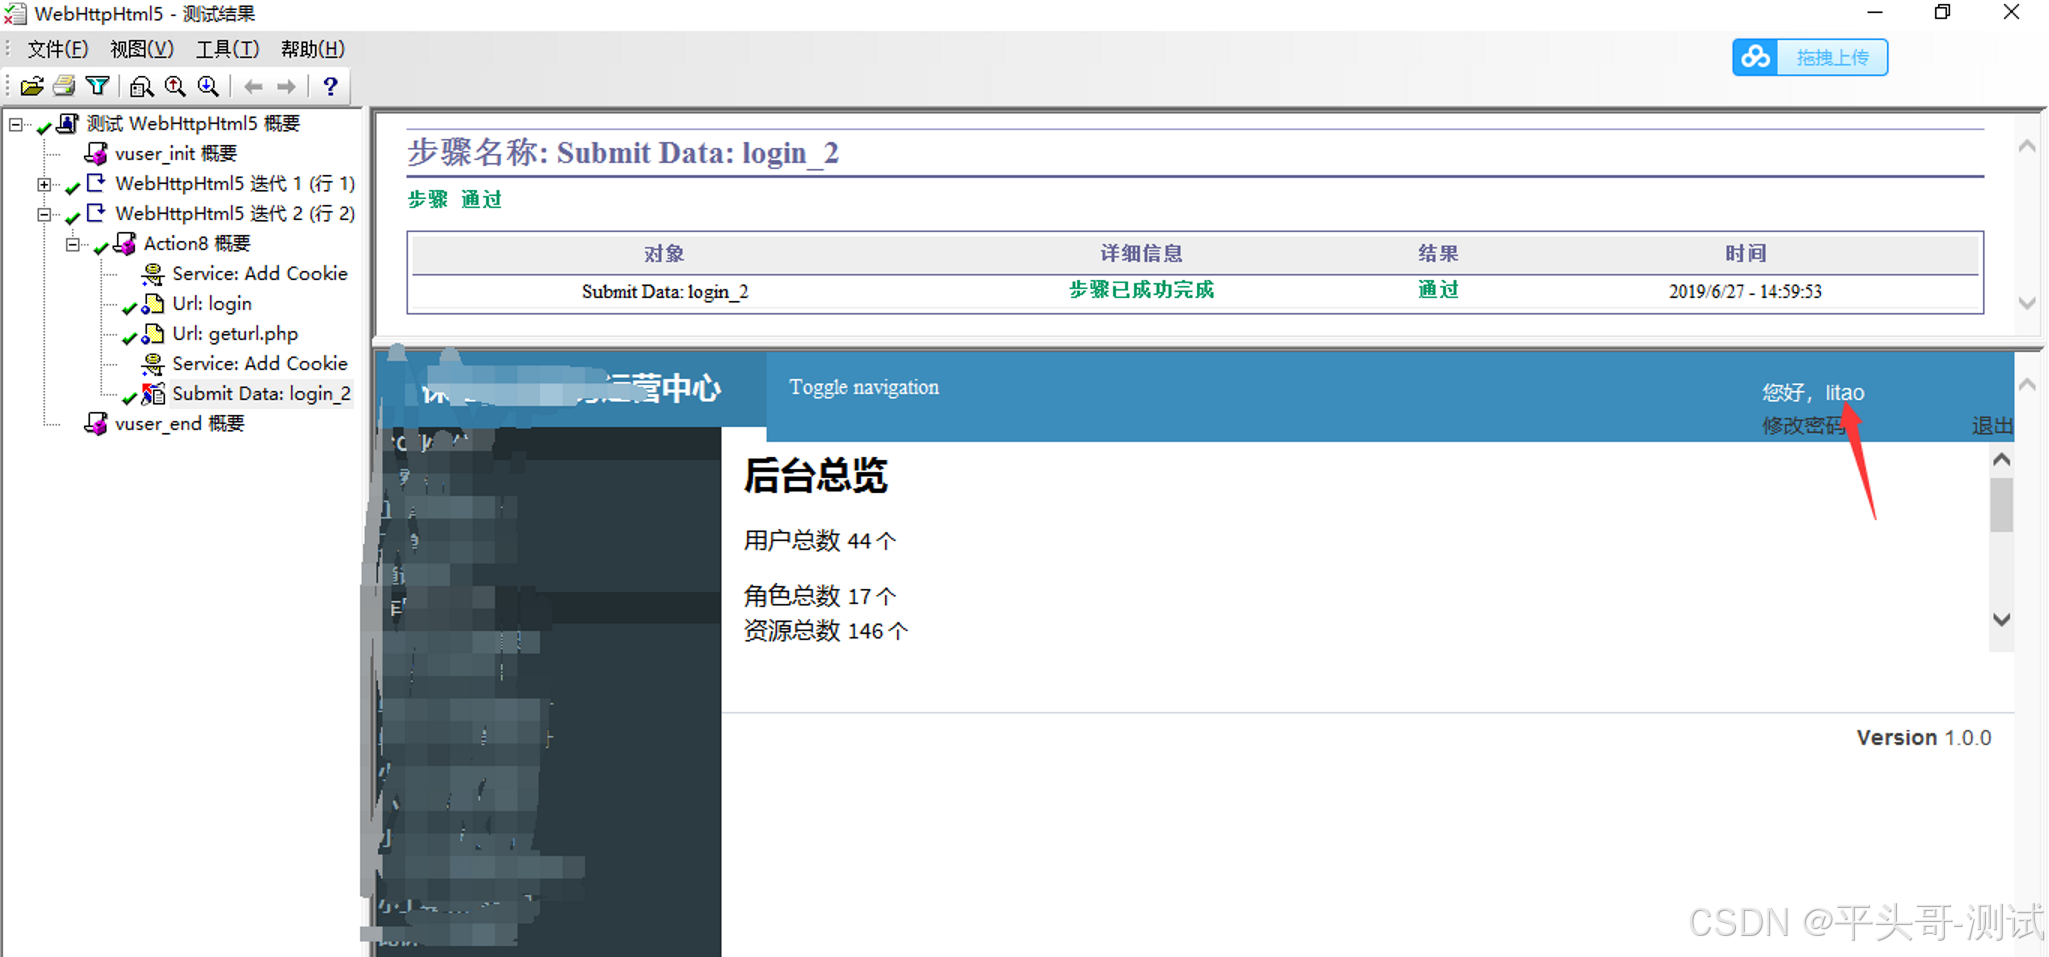Click the 后台总览 heading

(816, 475)
